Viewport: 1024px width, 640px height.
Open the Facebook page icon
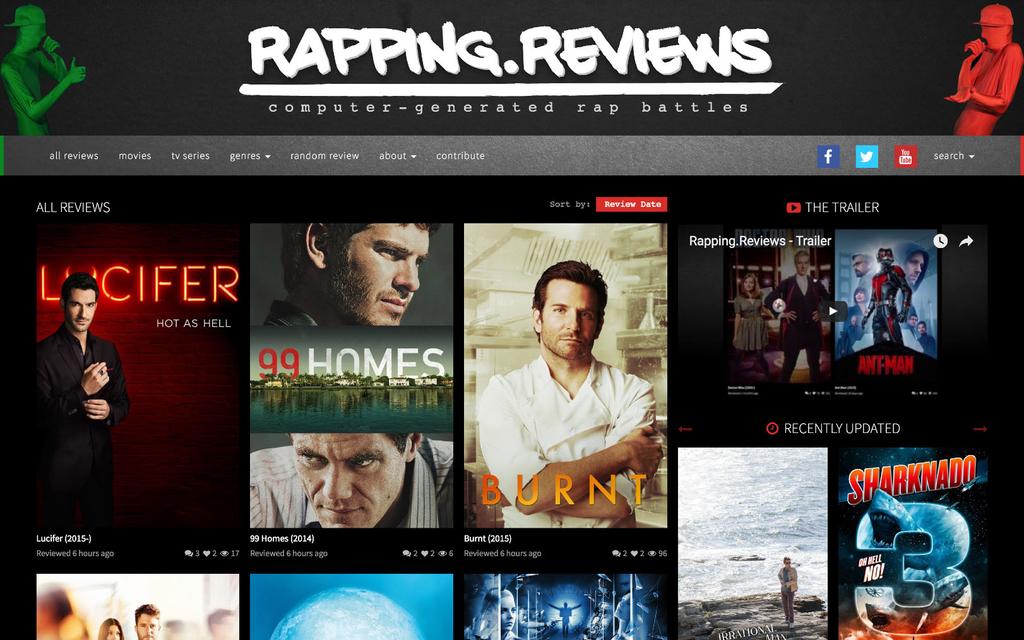coord(828,156)
